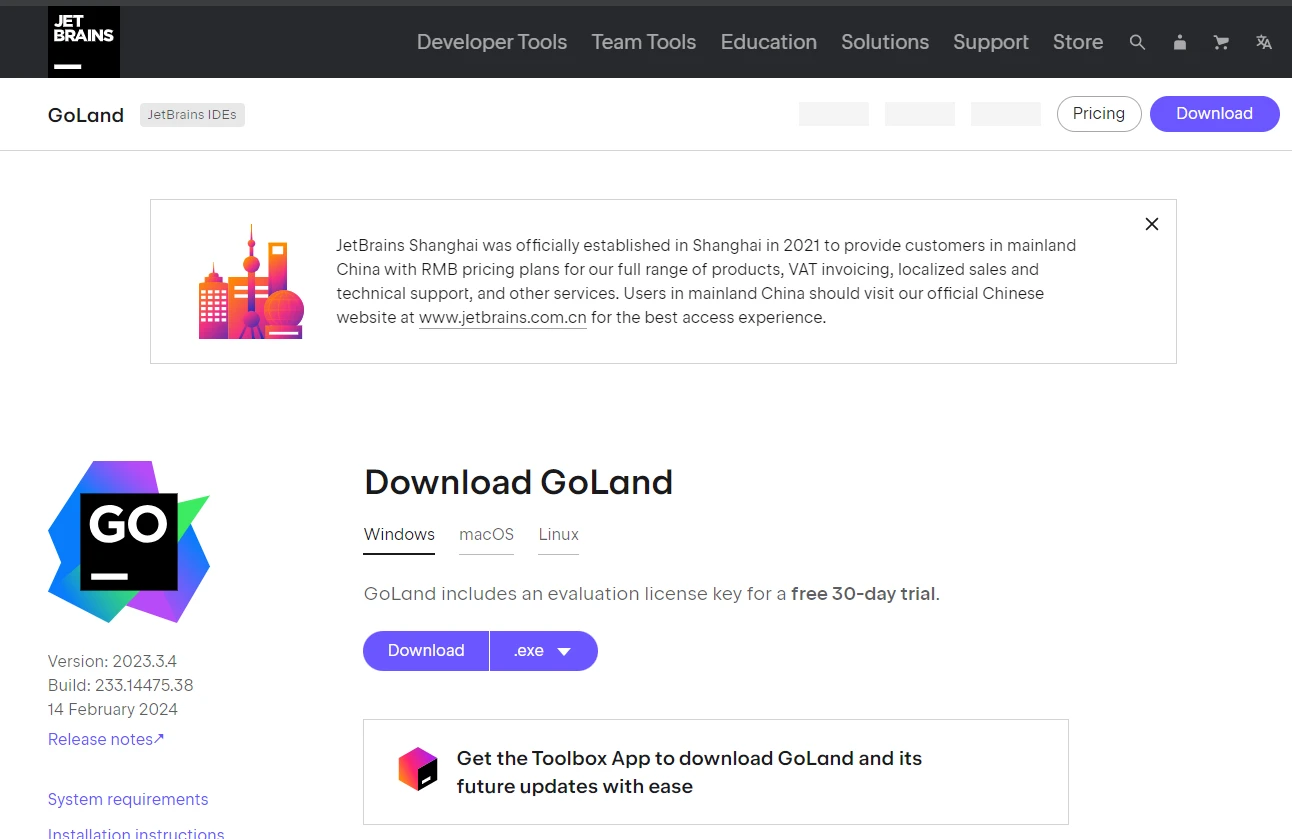This screenshot has height=839, width=1292.
Task: Open the www.jetbrains.com.cn link
Action: [x=503, y=318]
